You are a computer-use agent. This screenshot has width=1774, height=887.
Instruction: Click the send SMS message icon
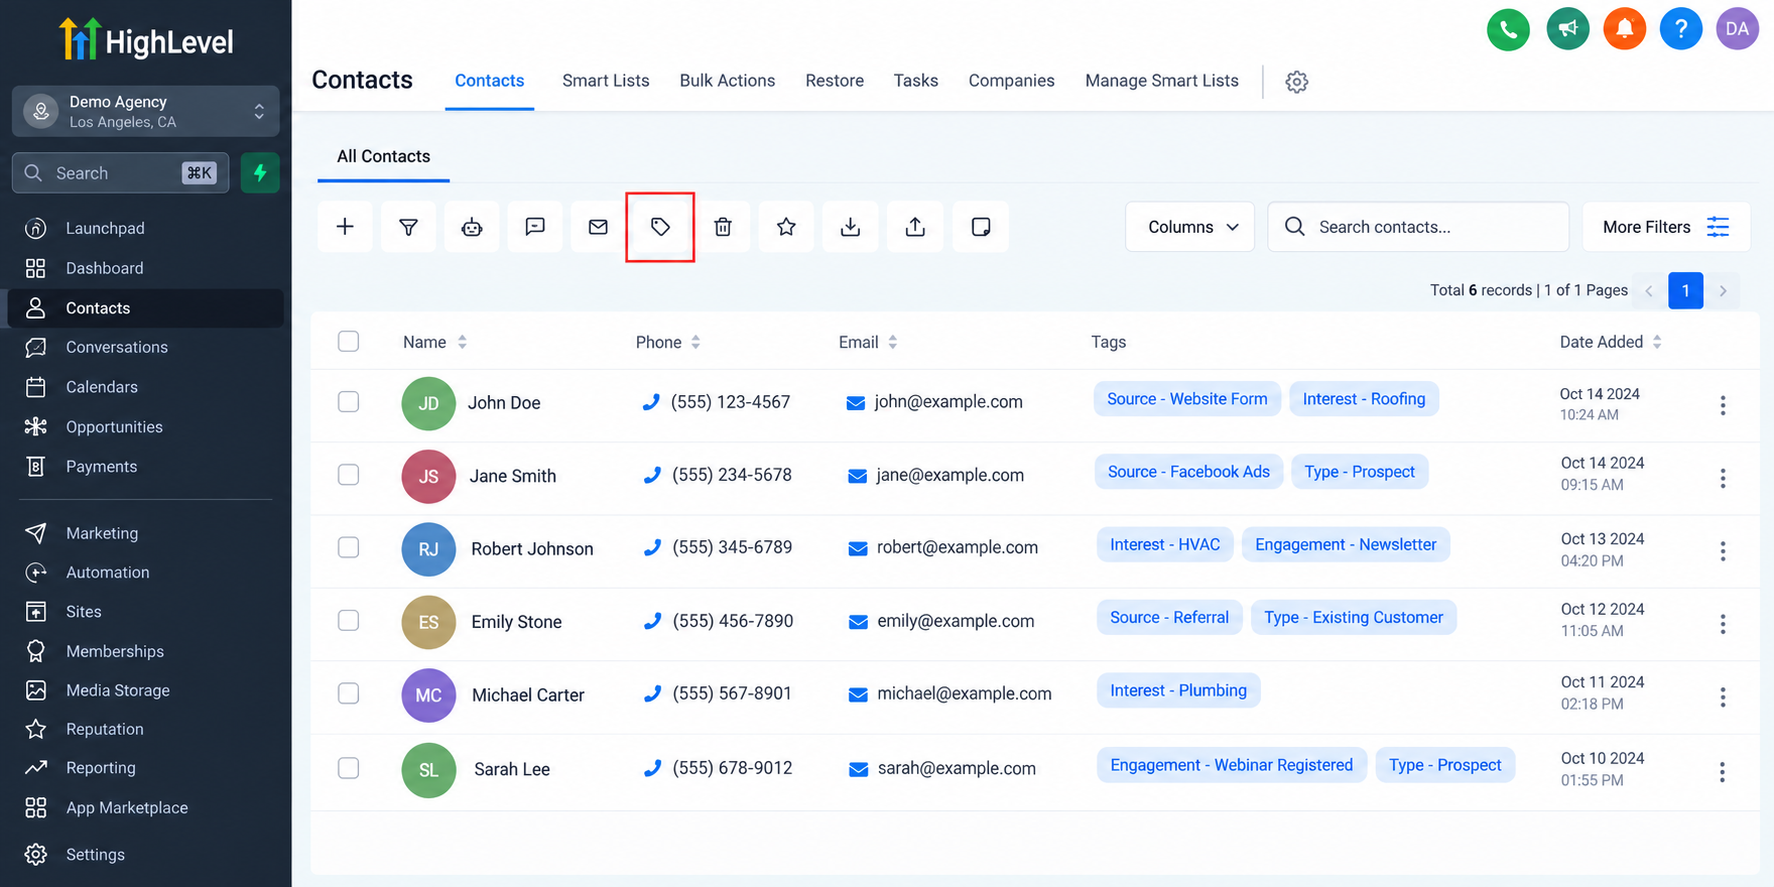tap(535, 227)
